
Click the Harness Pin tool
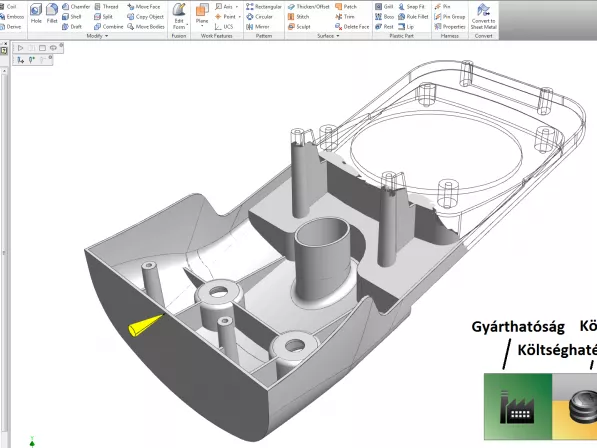442,6
